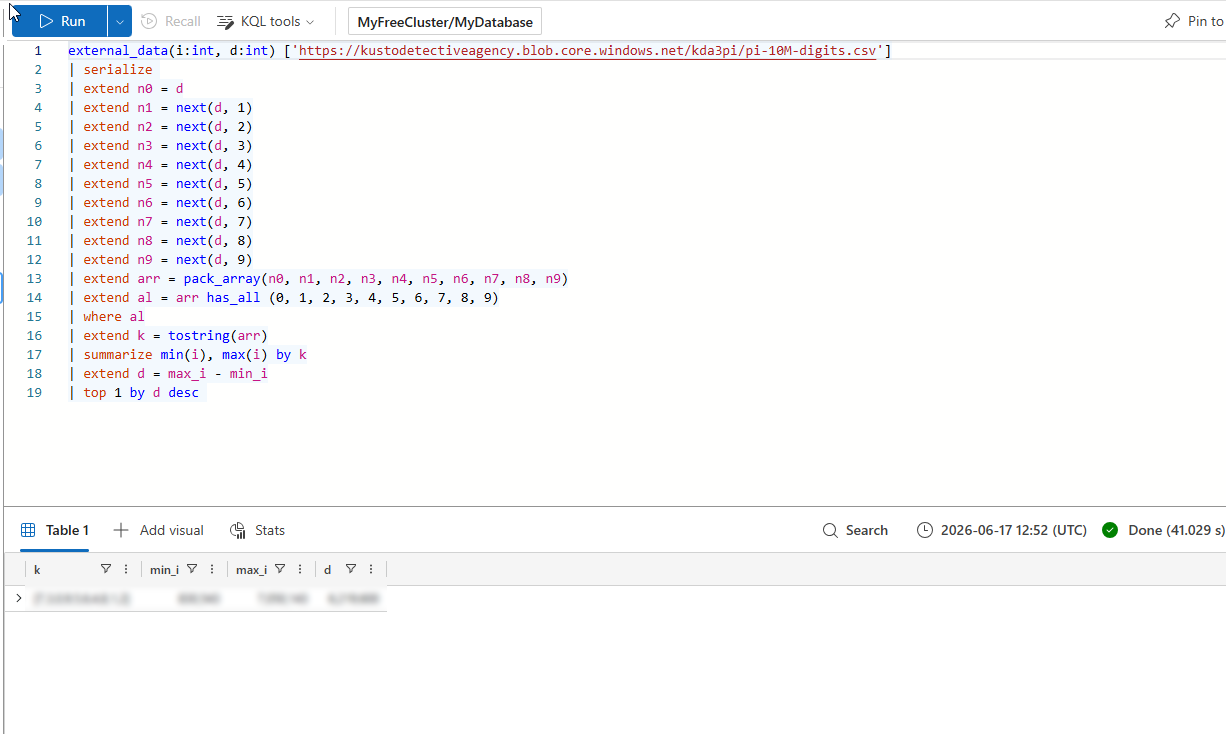Click the Recall clock icon
The image size is (1226, 734).
(x=149, y=21)
